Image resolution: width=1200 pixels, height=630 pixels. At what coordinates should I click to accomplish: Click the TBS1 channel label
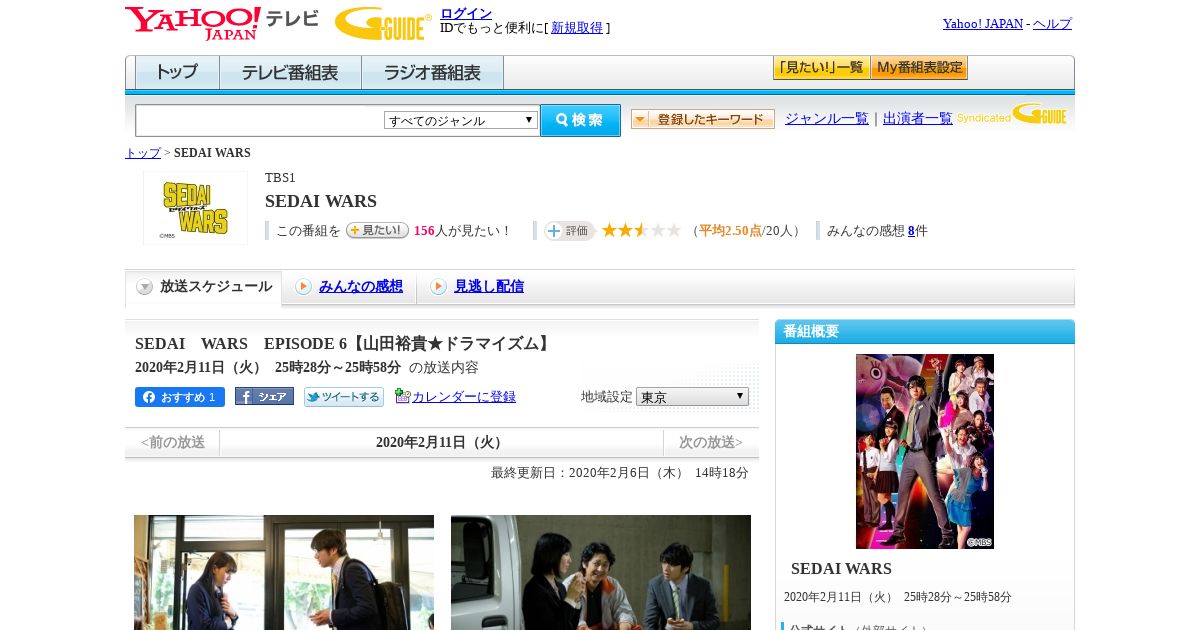(x=280, y=178)
